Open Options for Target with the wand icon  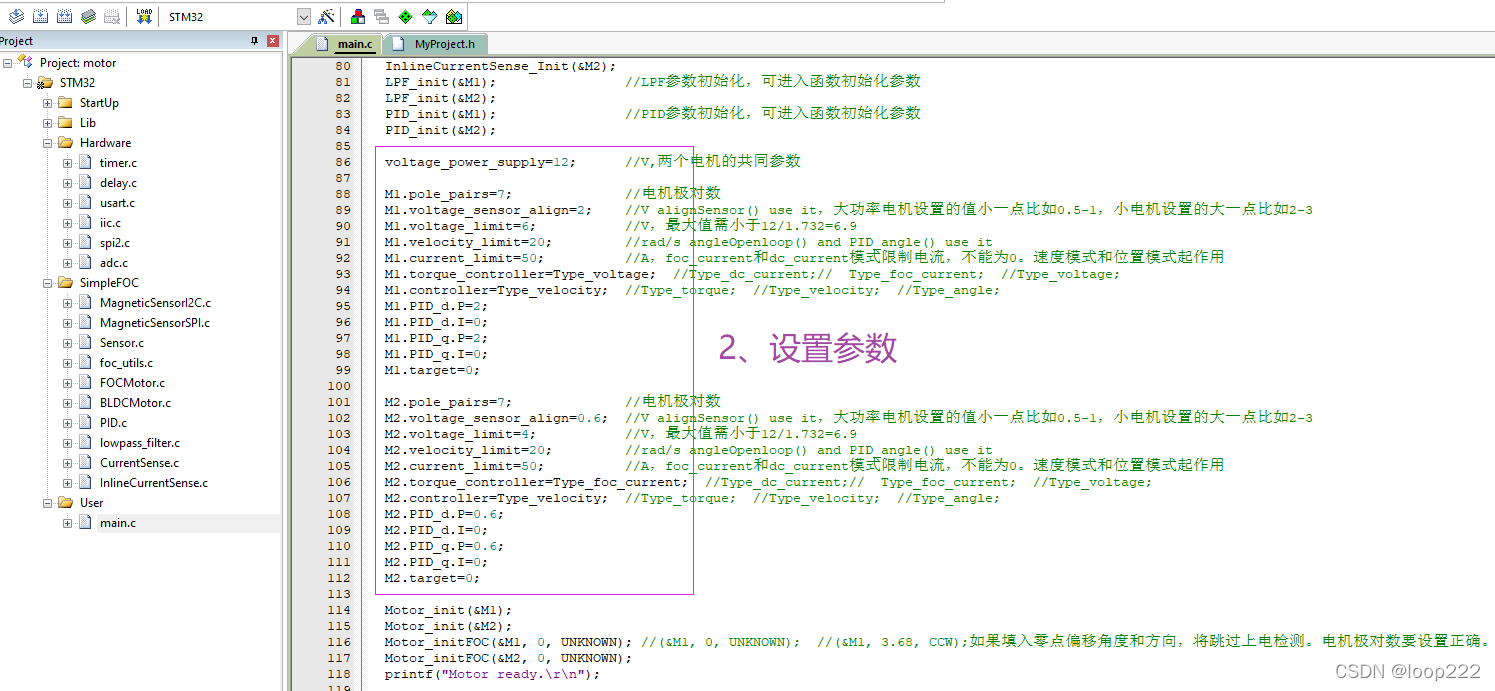(326, 17)
